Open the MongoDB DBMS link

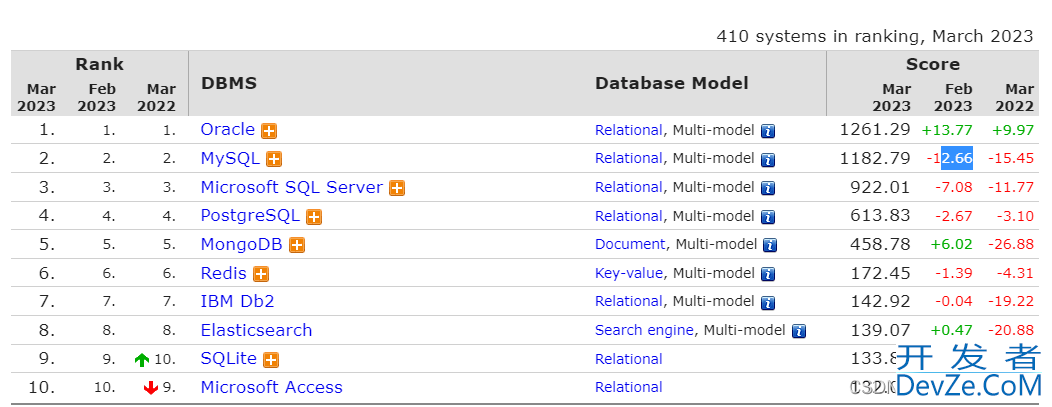point(242,244)
